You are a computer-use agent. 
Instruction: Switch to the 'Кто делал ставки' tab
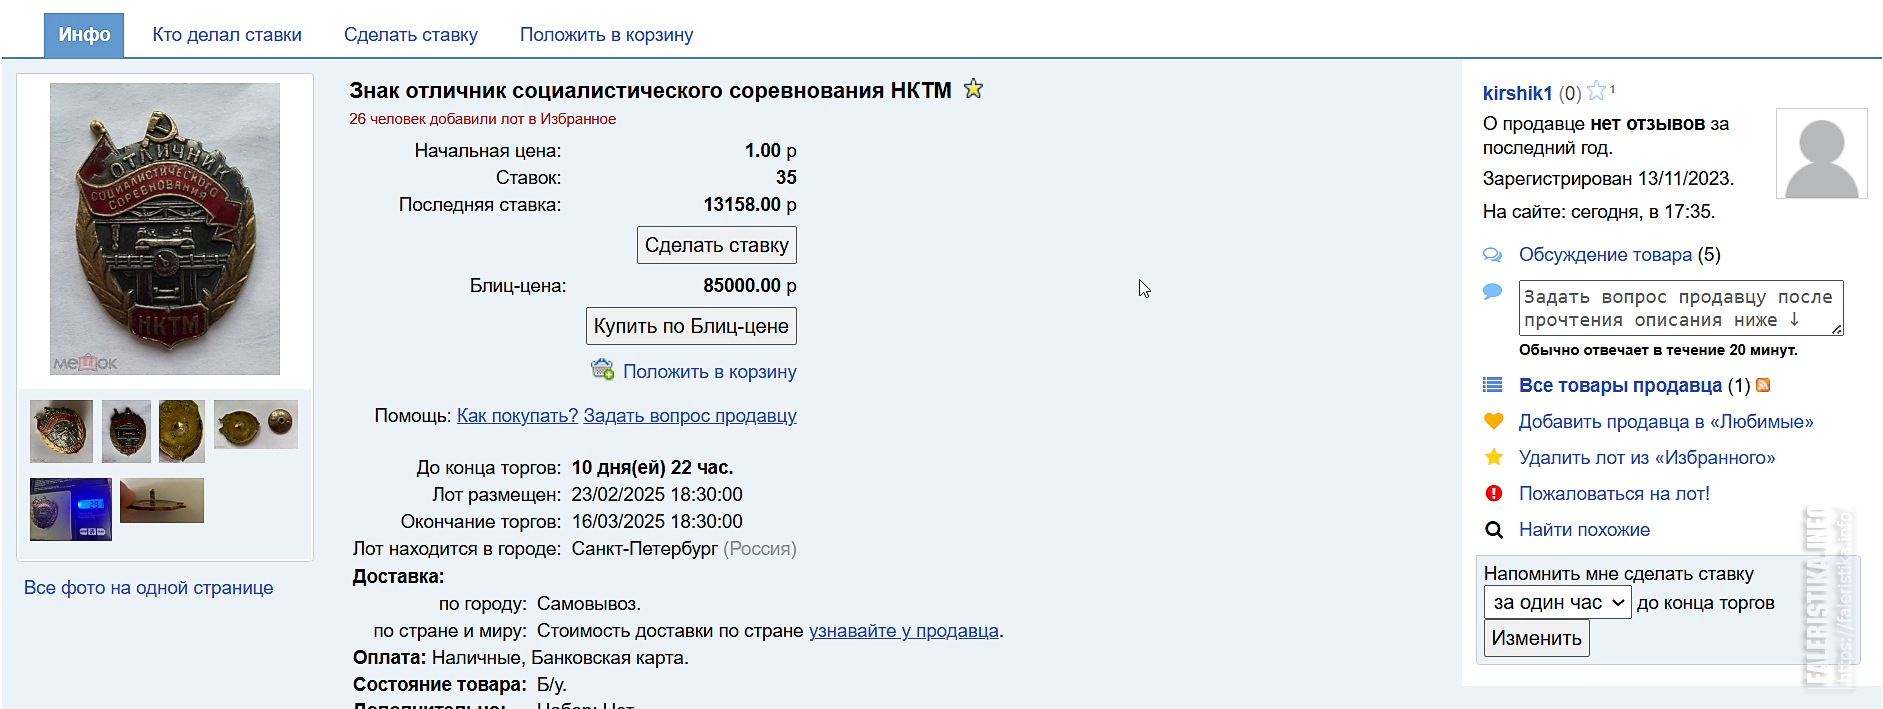[227, 35]
